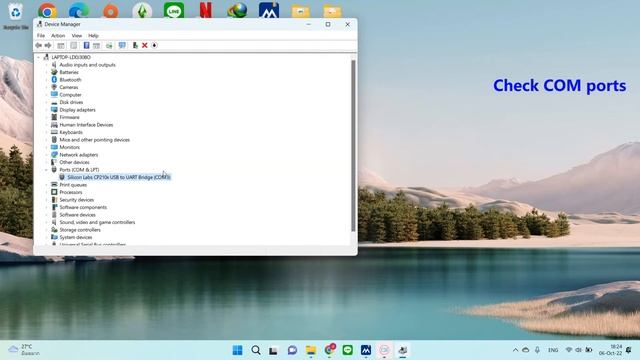Open ENG language indicator in tray
Image resolution: width=640 pixels, height=360 pixels.
tap(553, 350)
